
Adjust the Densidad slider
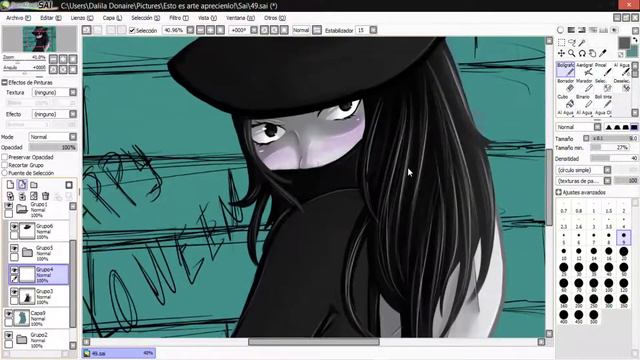(614, 158)
